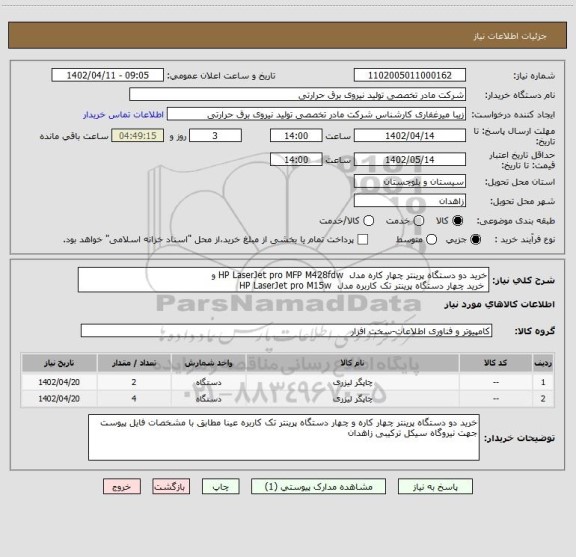Click the توضیحات خریدار label
576x557 pixels.
(x=519, y=438)
